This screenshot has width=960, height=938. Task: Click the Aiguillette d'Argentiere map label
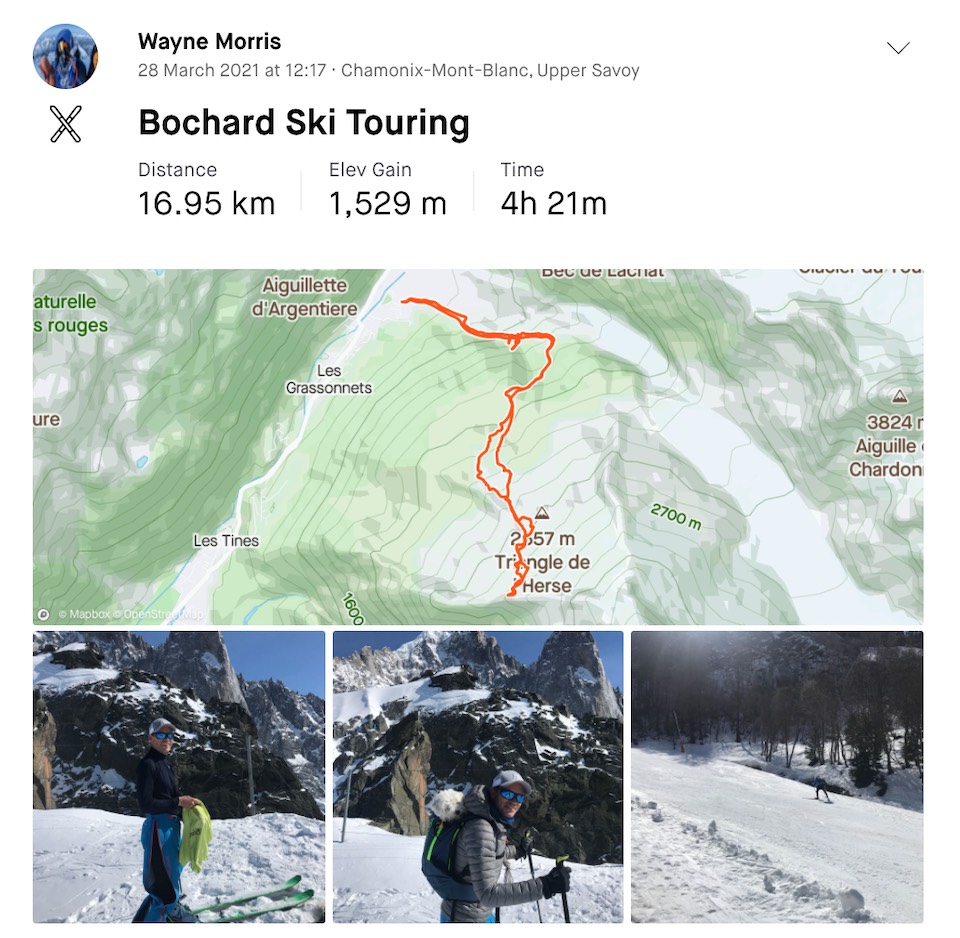pyautogui.click(x=304, y=297)
